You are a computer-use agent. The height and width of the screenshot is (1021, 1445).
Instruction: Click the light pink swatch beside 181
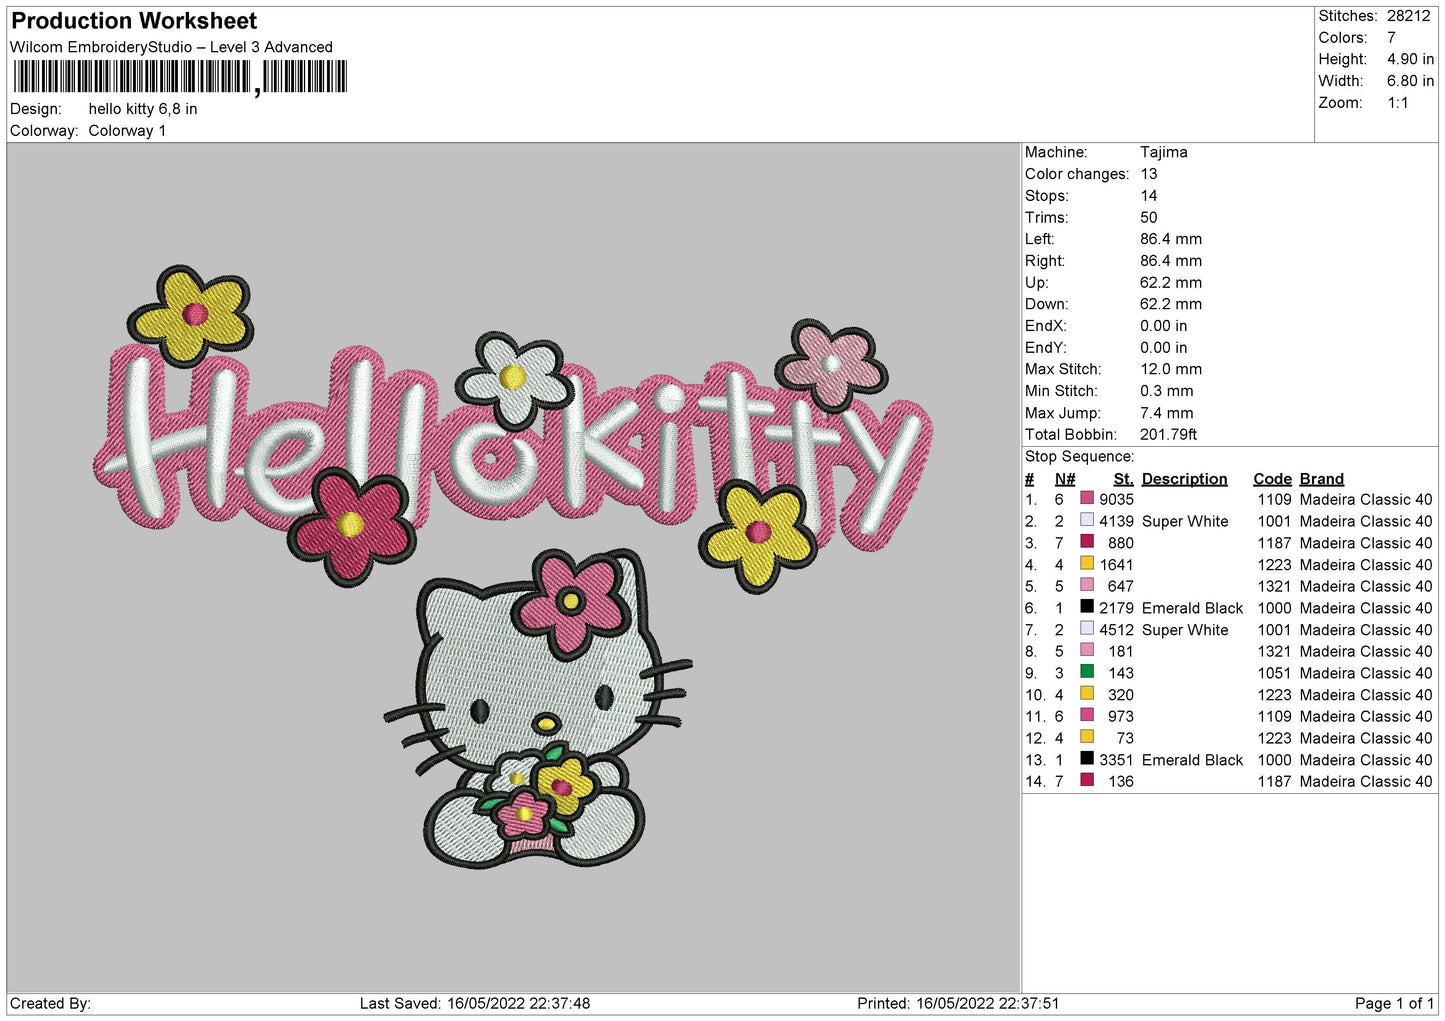click(1087, 650)
